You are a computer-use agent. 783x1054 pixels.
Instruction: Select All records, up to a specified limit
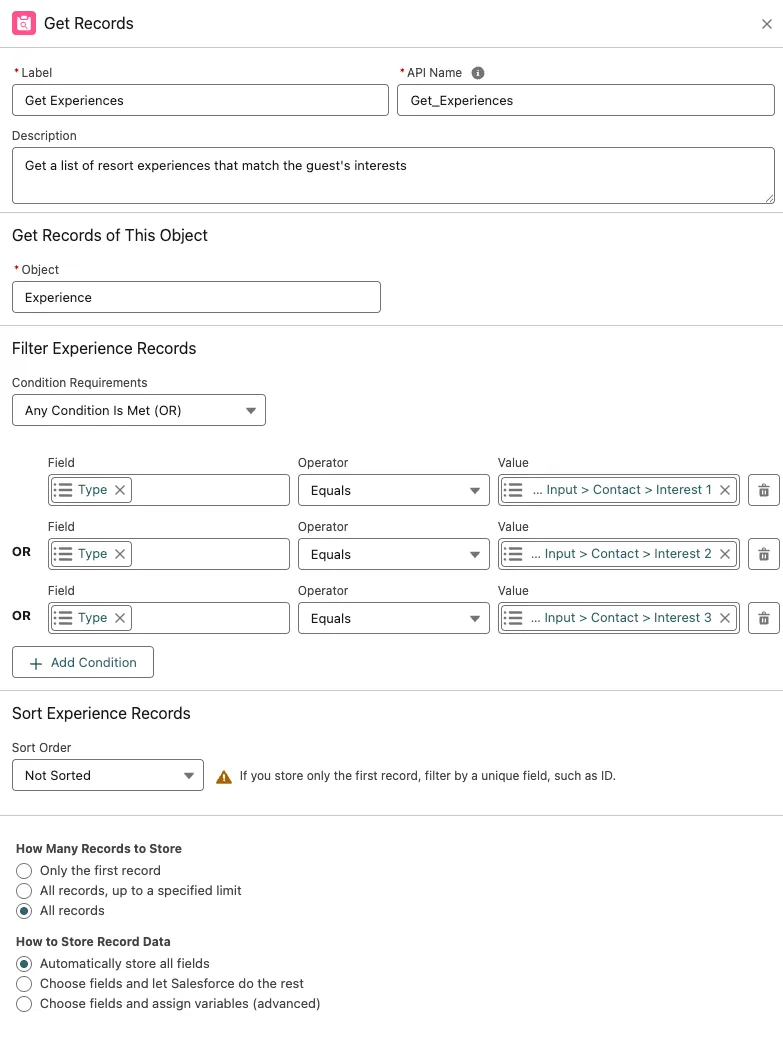click(x=25, y=891)
